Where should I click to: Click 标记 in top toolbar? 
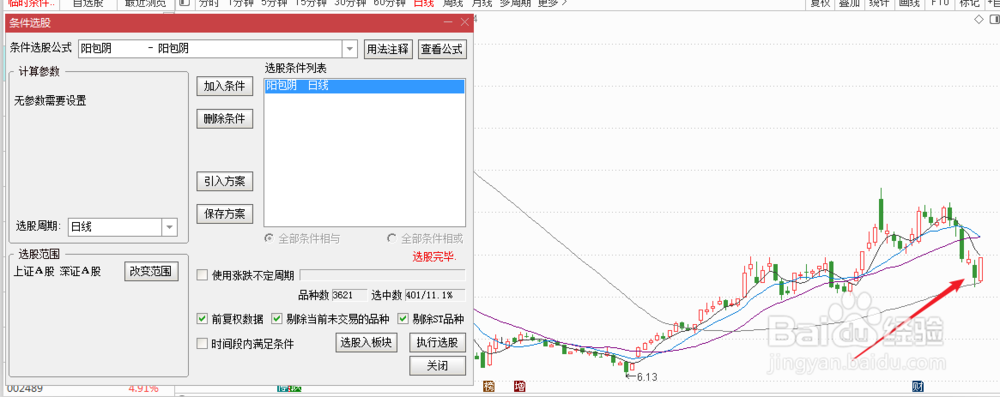tap(969, 3)
